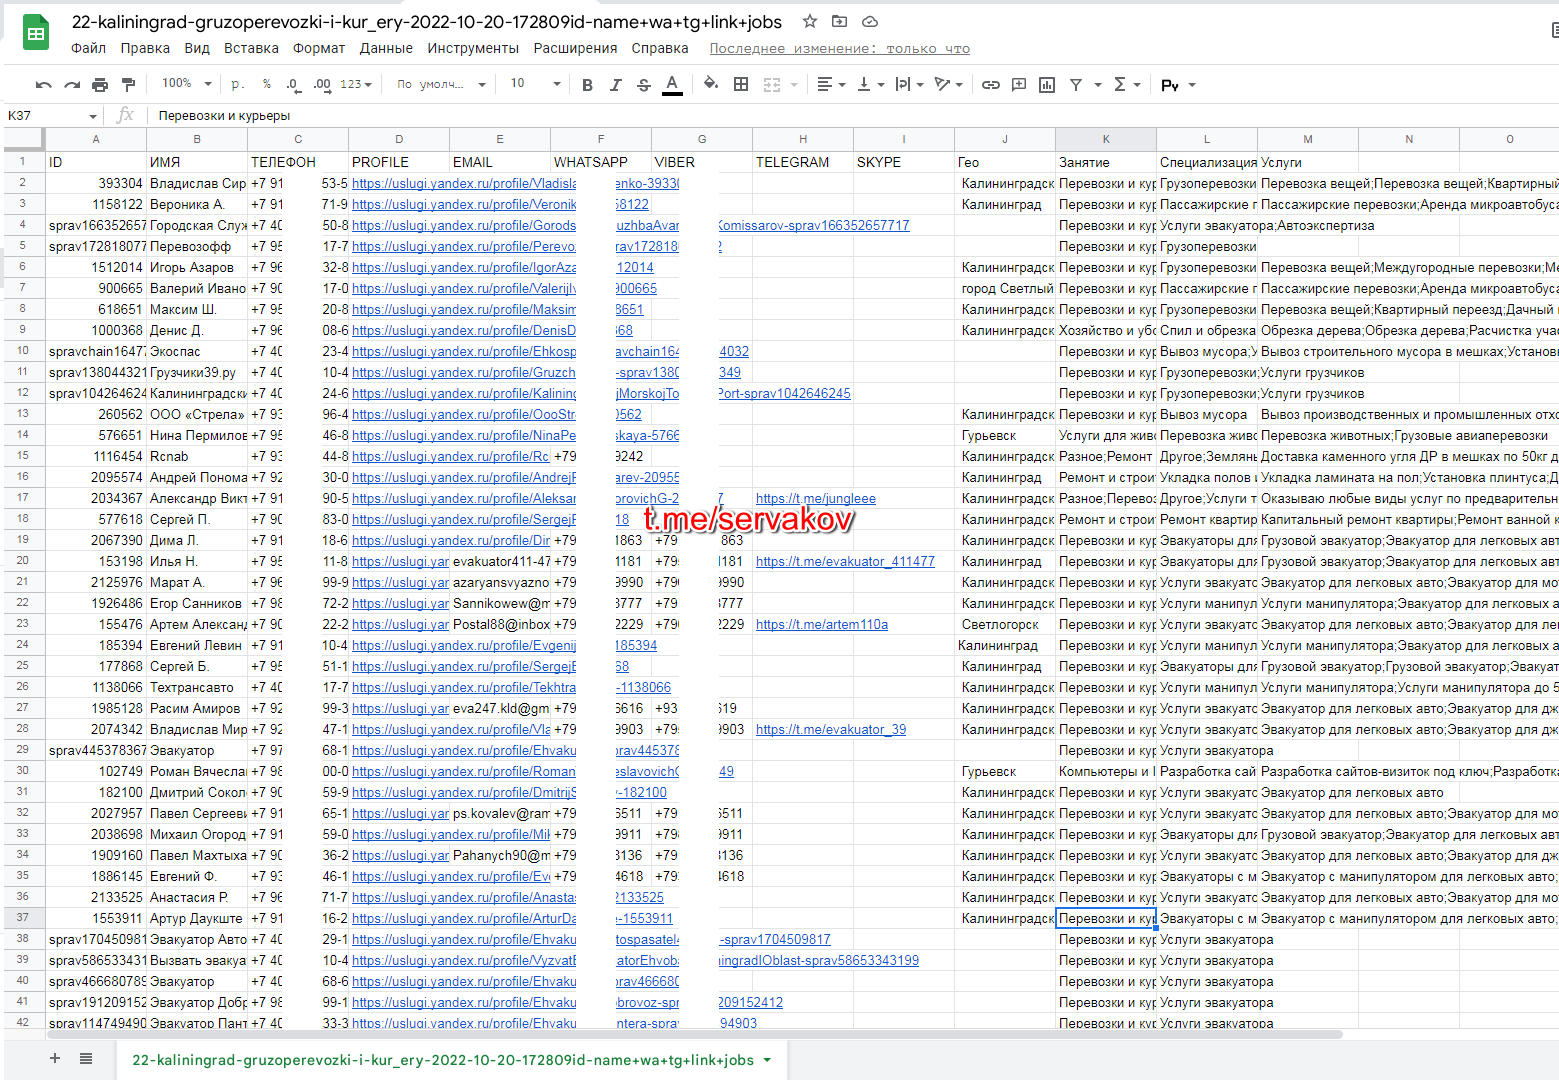1559x1080 pixels.
Task: Click the Insert chart icon
Action: (1047, 85)
